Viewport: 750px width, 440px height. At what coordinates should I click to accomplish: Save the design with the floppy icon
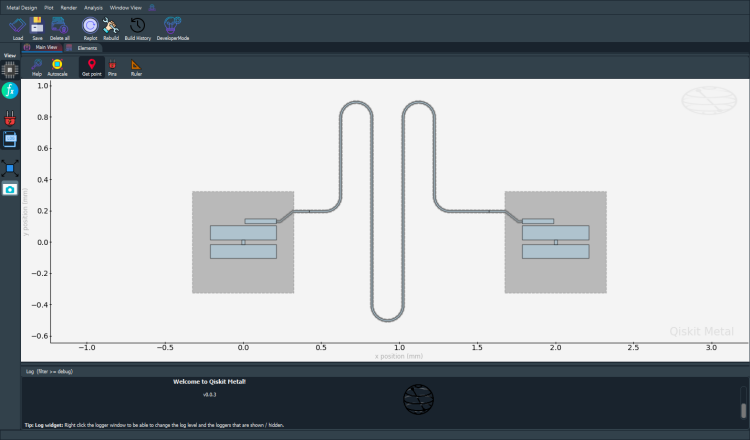(37, 29)
